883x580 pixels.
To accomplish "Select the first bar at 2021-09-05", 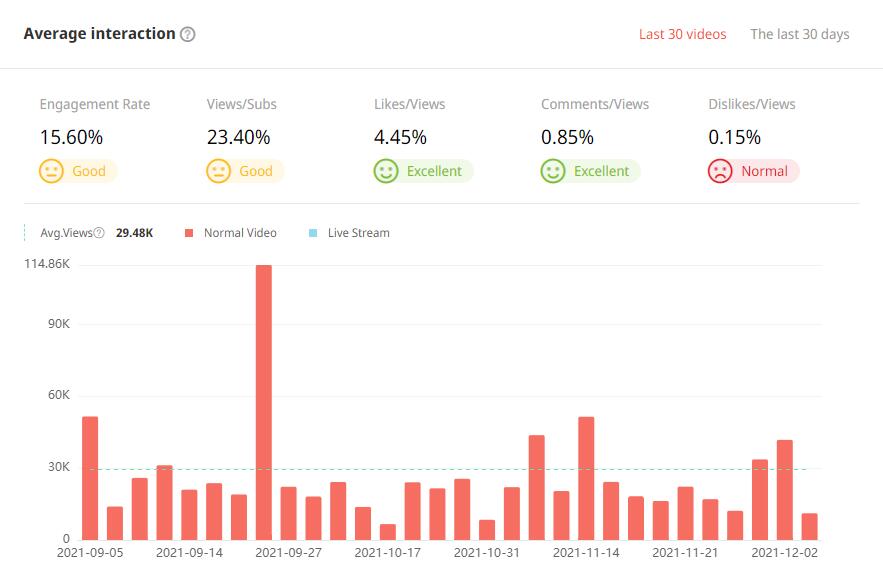I will 90,477.
